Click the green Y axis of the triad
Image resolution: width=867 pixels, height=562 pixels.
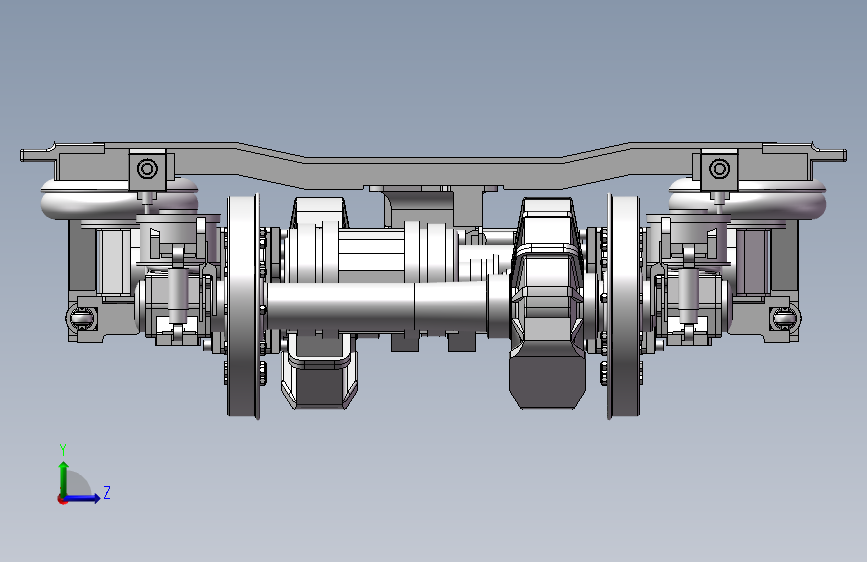pyautogui.click(x=64, y=478)
